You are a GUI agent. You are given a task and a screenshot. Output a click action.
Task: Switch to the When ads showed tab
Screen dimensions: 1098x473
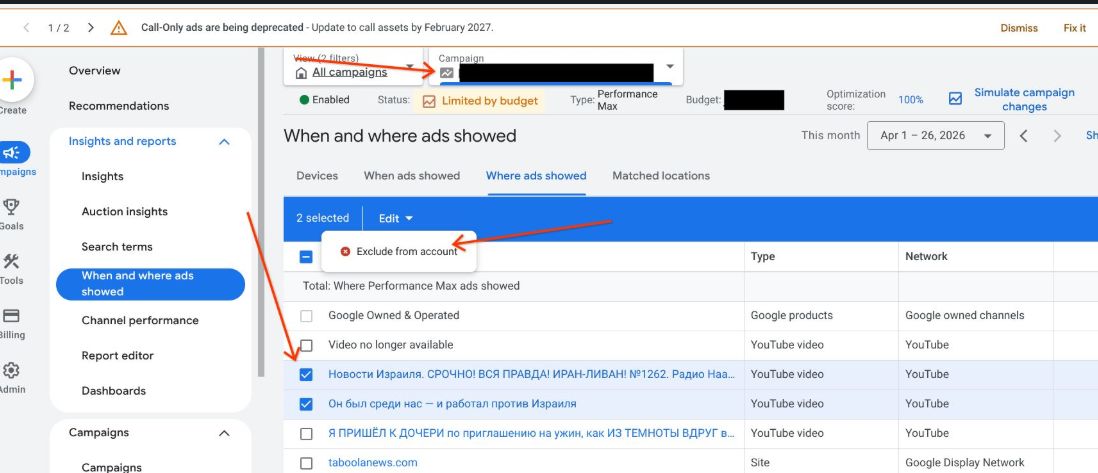[x=412, y=176]
